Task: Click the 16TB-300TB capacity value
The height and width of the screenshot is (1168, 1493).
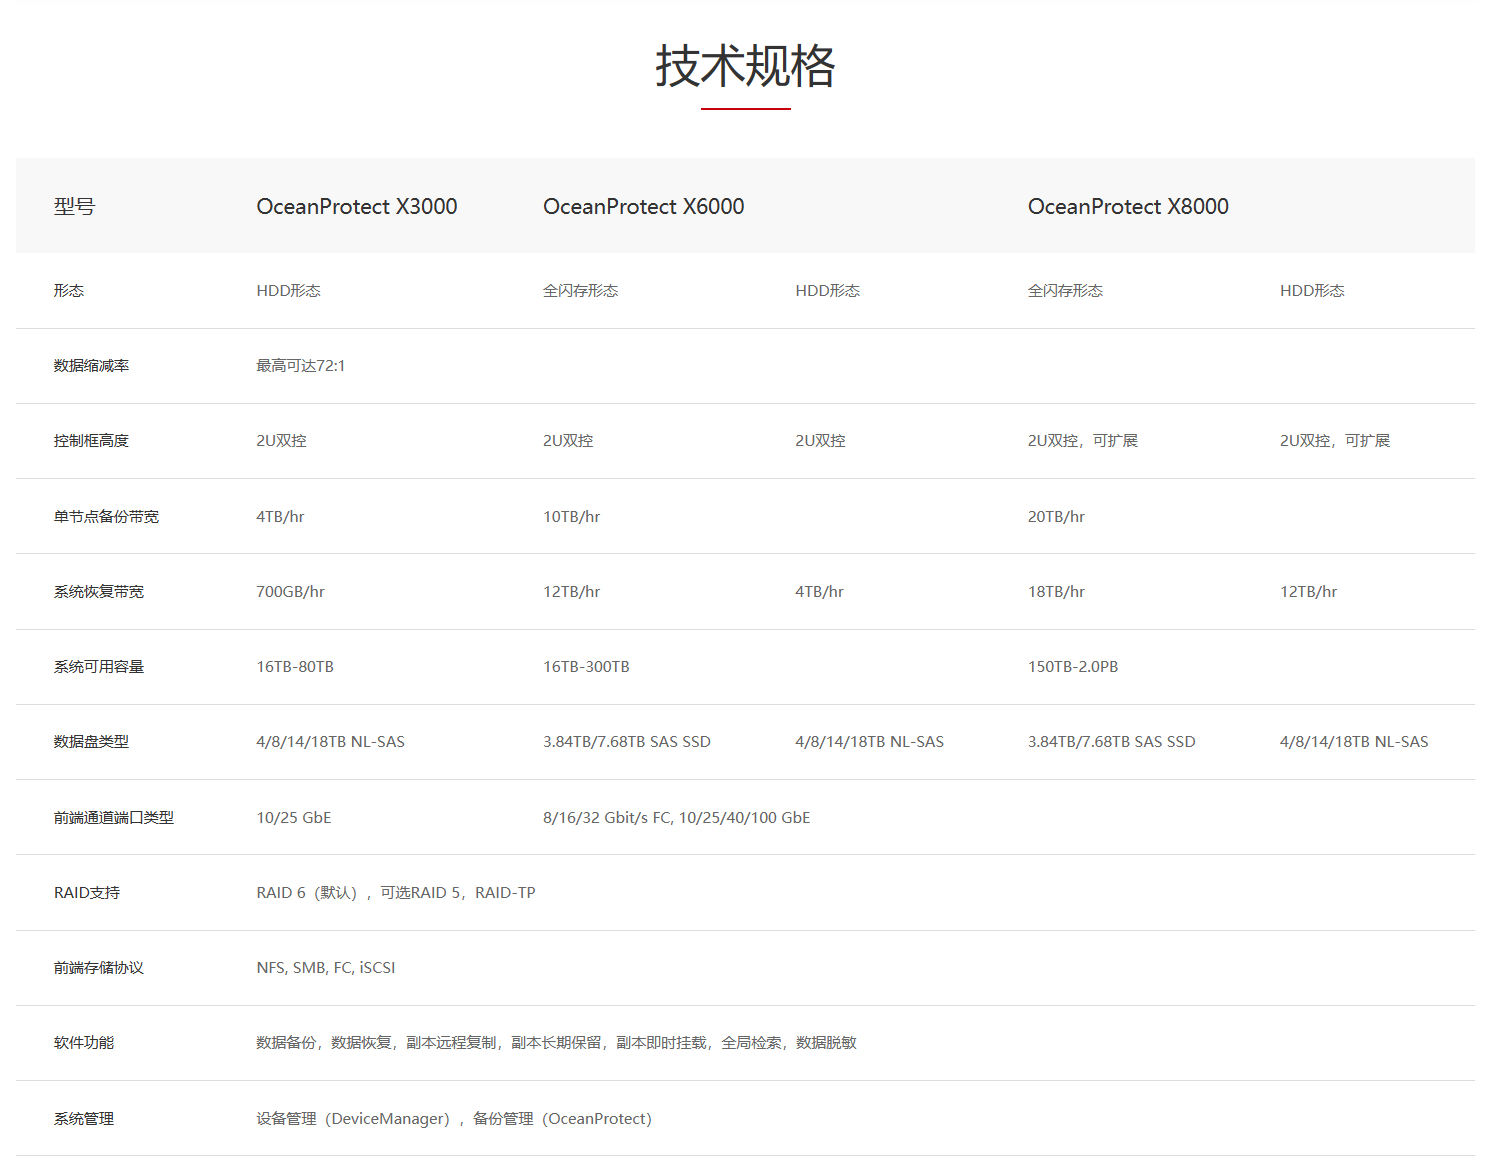Action: click(586, 667)
